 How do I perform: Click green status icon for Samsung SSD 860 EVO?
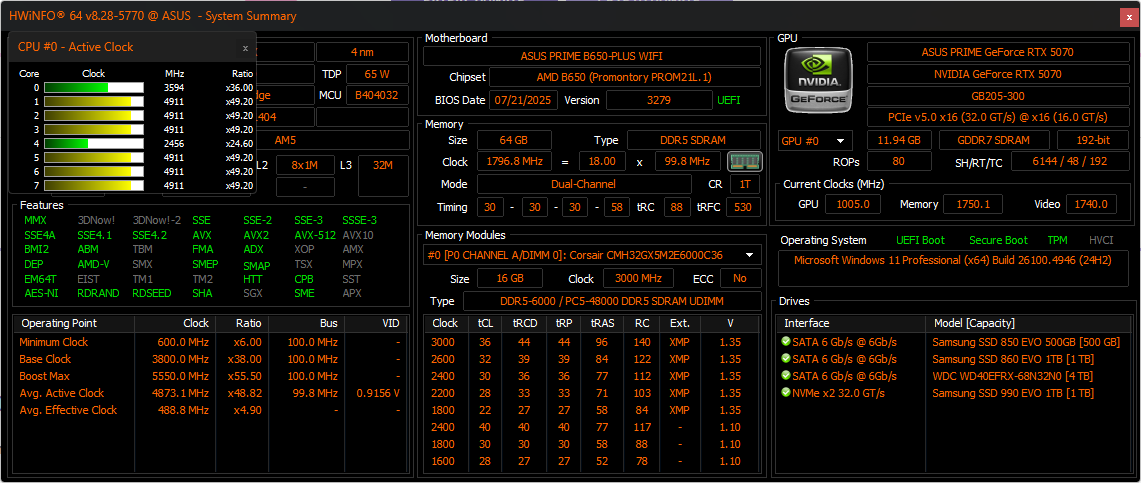[x=785, y=359]
